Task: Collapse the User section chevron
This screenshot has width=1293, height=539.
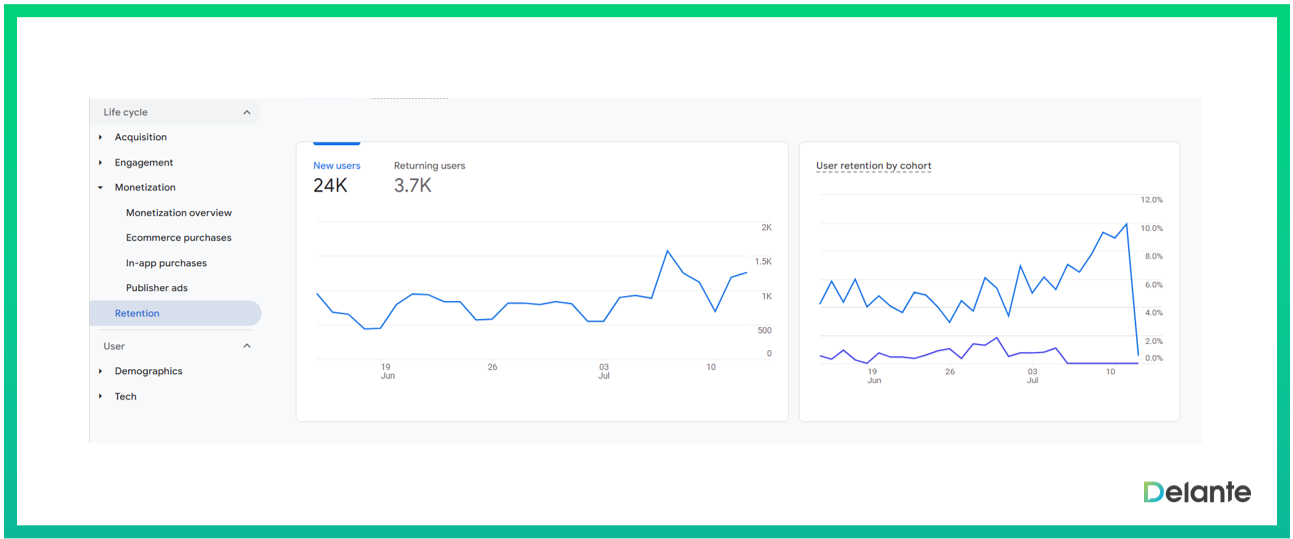Action: pyautogui.click(x=247, y=346)
